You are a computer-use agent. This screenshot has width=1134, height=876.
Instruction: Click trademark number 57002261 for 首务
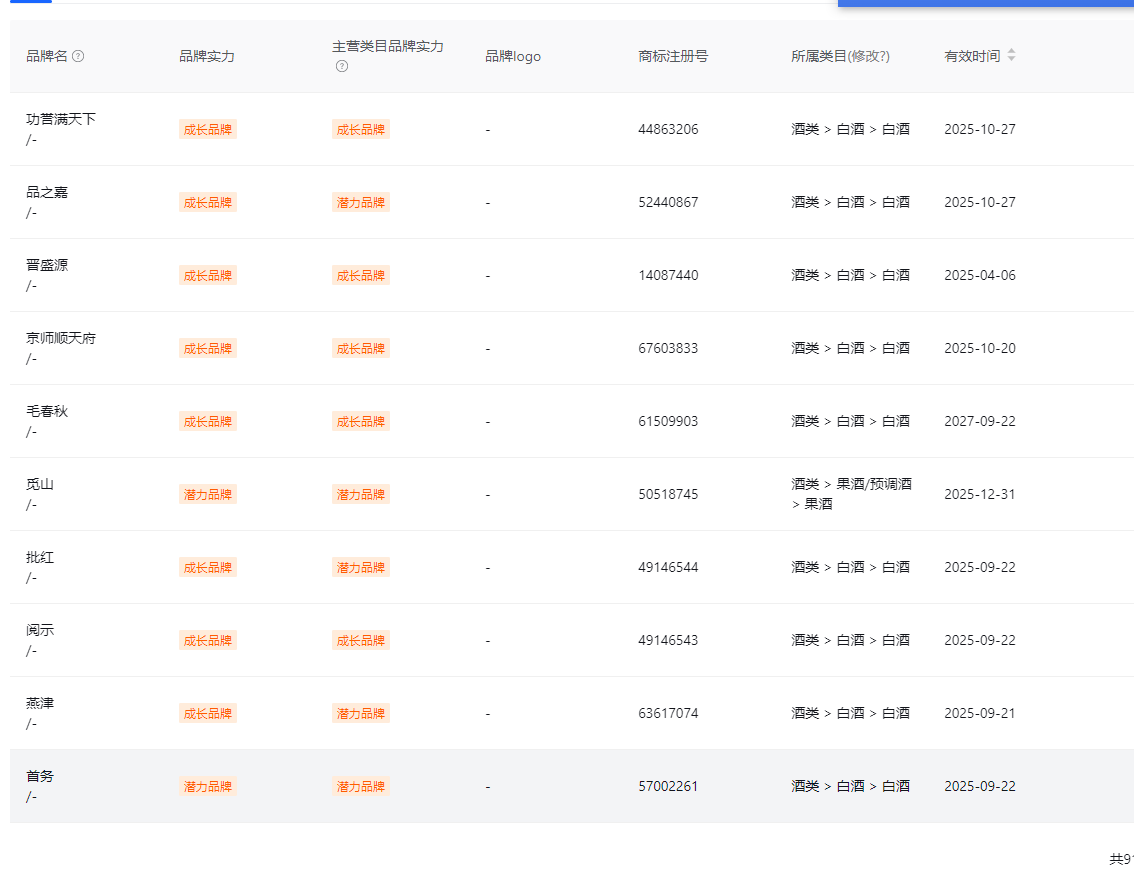(668, 786)
